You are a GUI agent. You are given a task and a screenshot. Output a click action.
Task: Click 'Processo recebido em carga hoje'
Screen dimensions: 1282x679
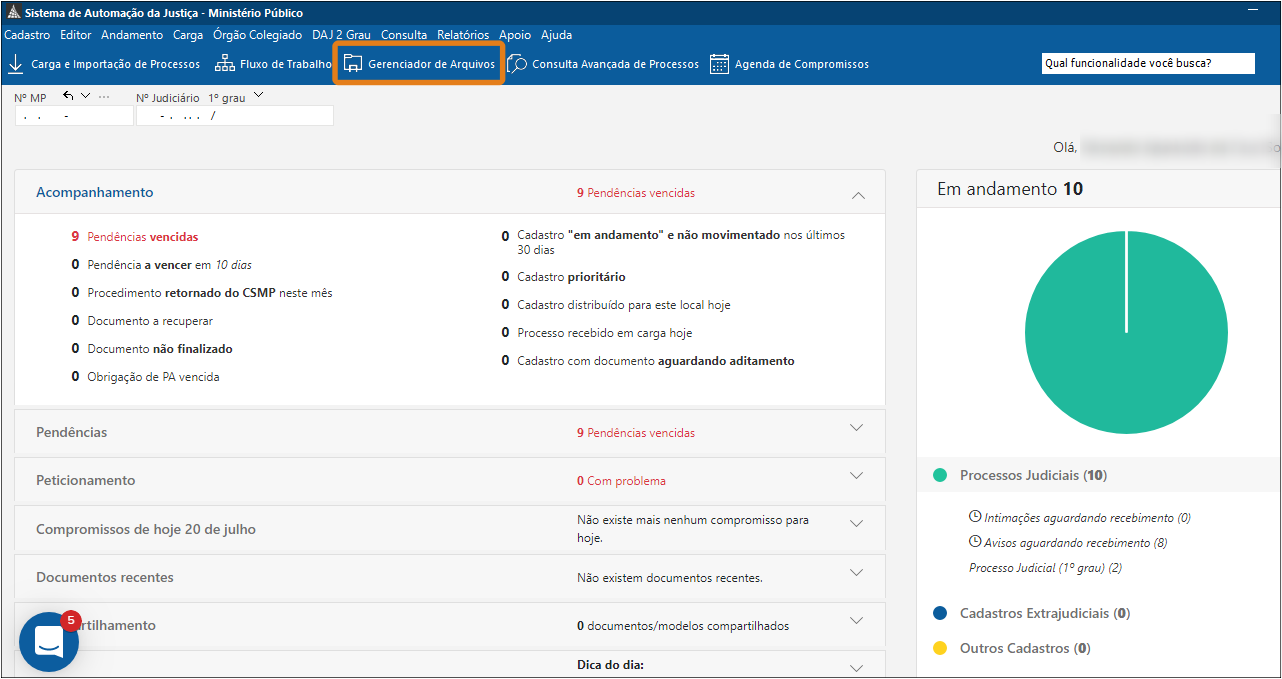[597, 333]
